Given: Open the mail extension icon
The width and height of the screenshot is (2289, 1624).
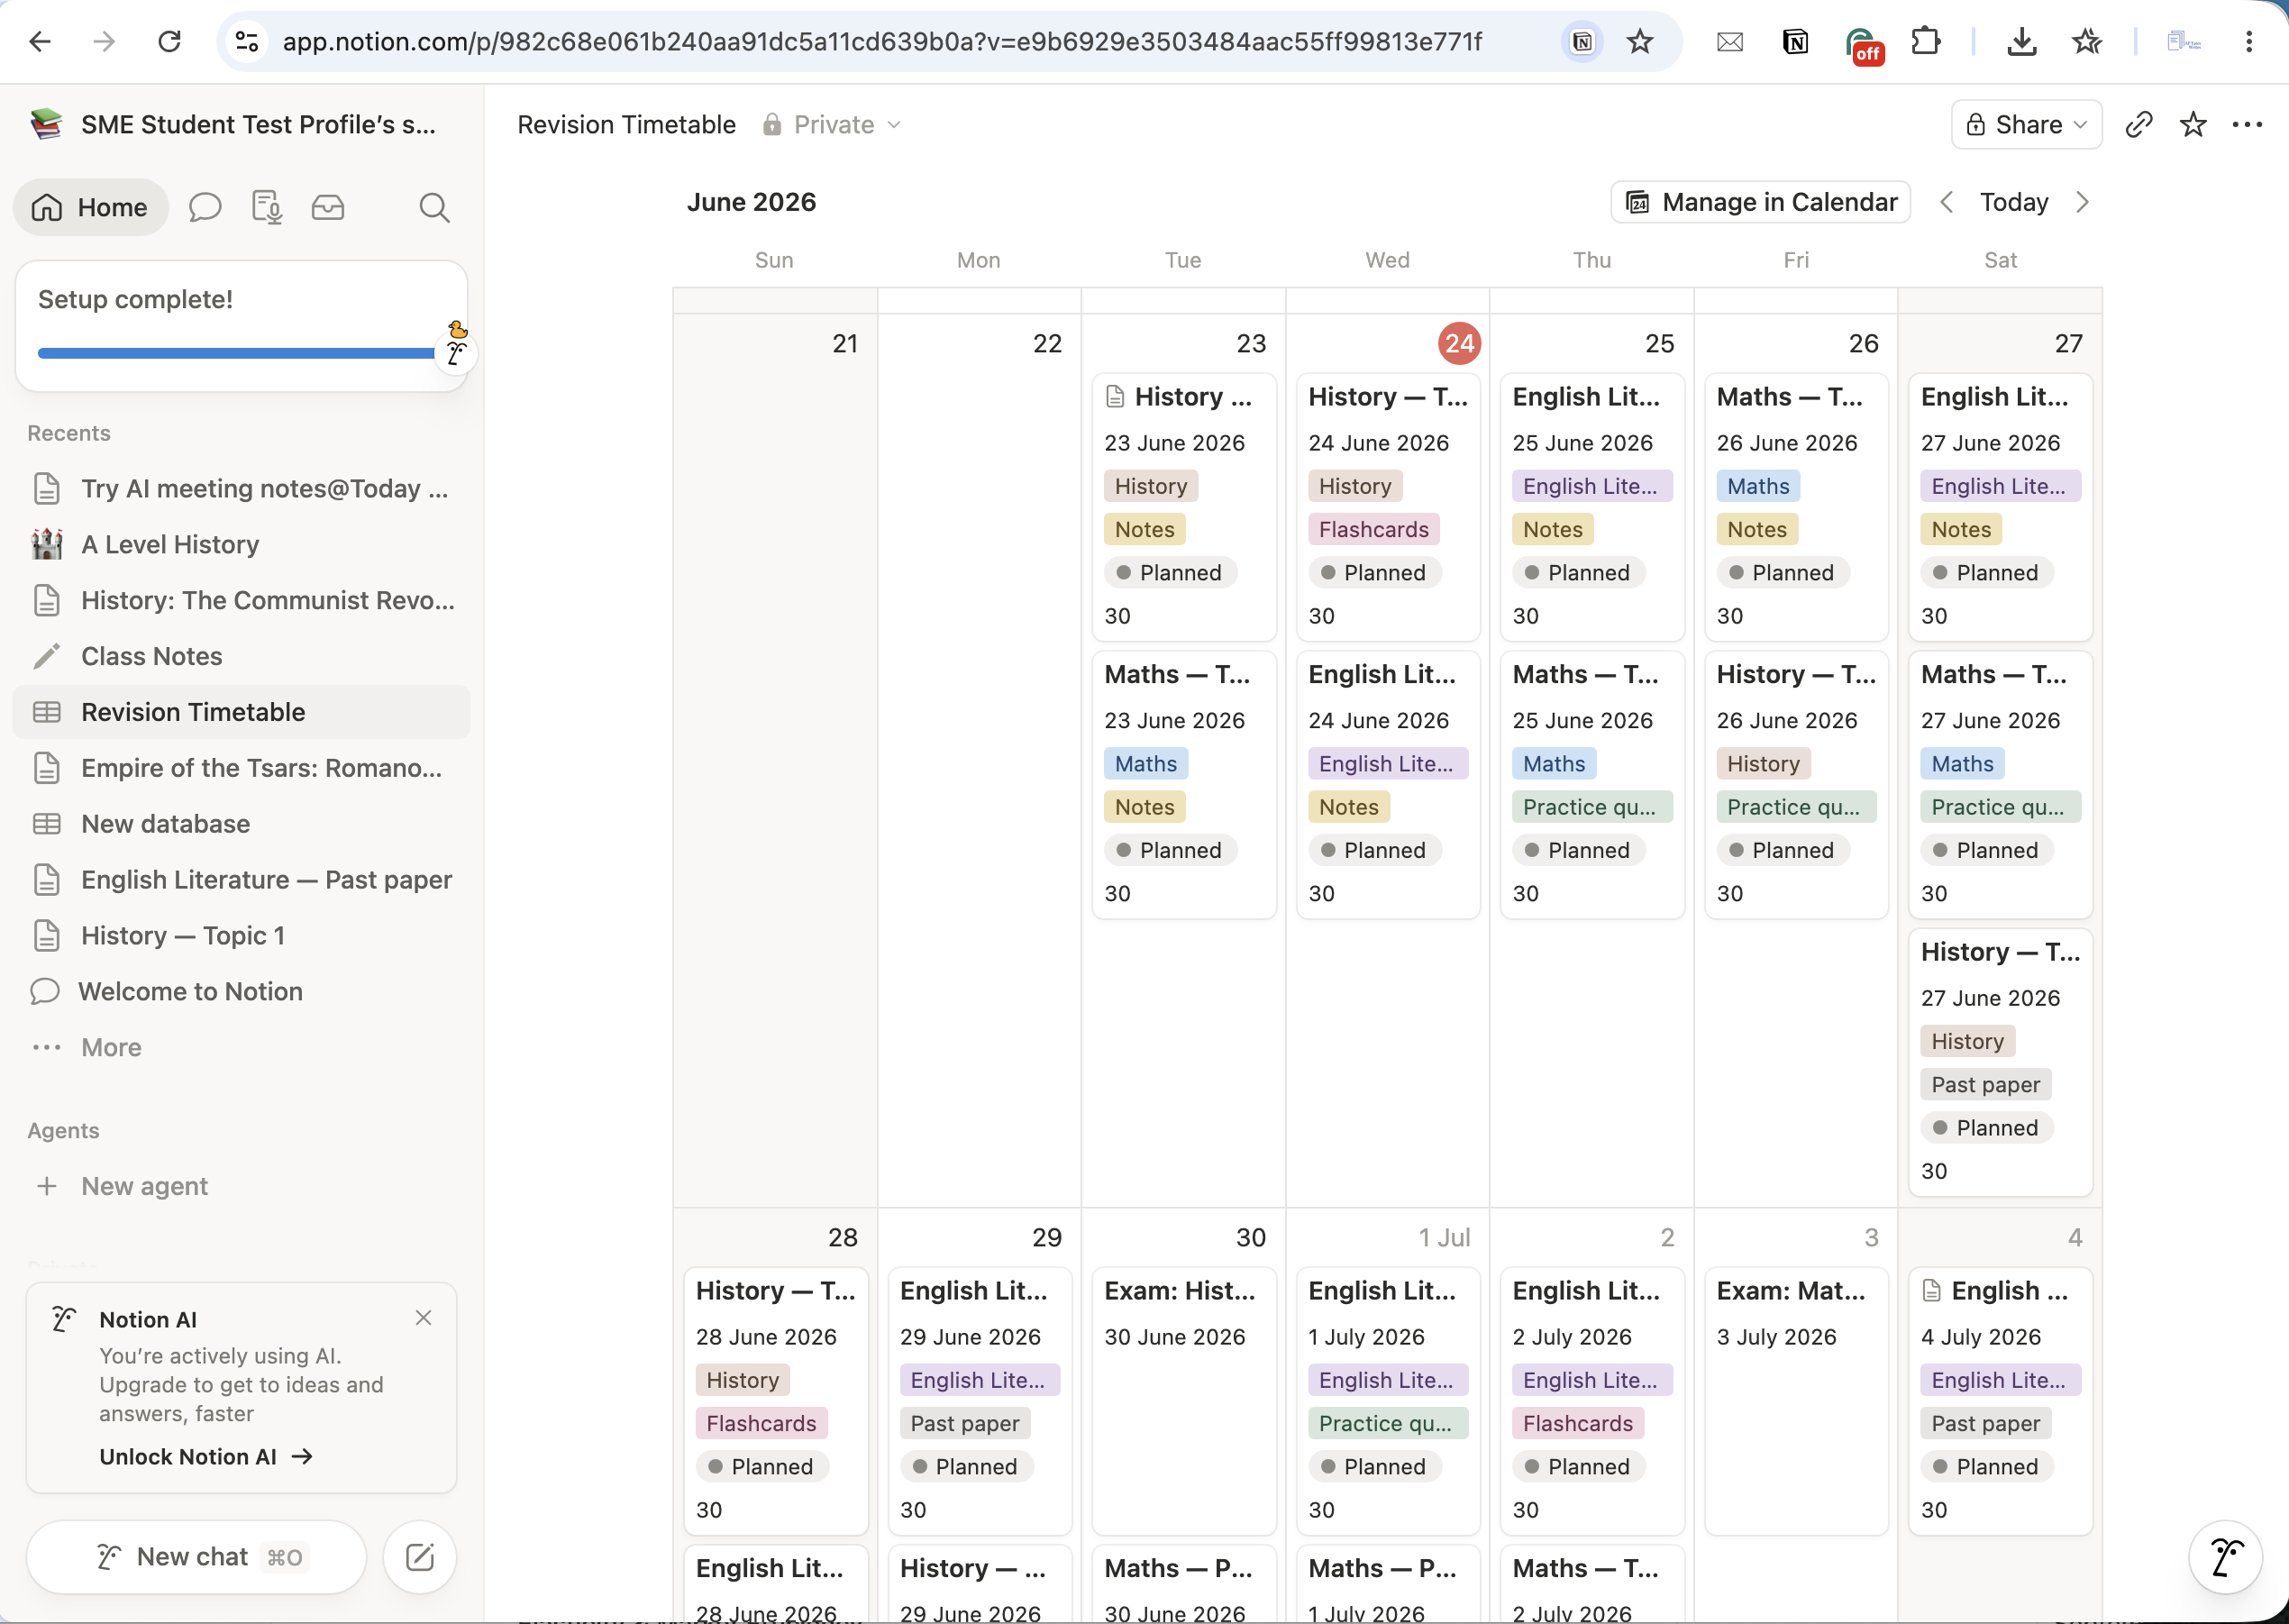Looking at the screenshot, I should point(1729,41).
